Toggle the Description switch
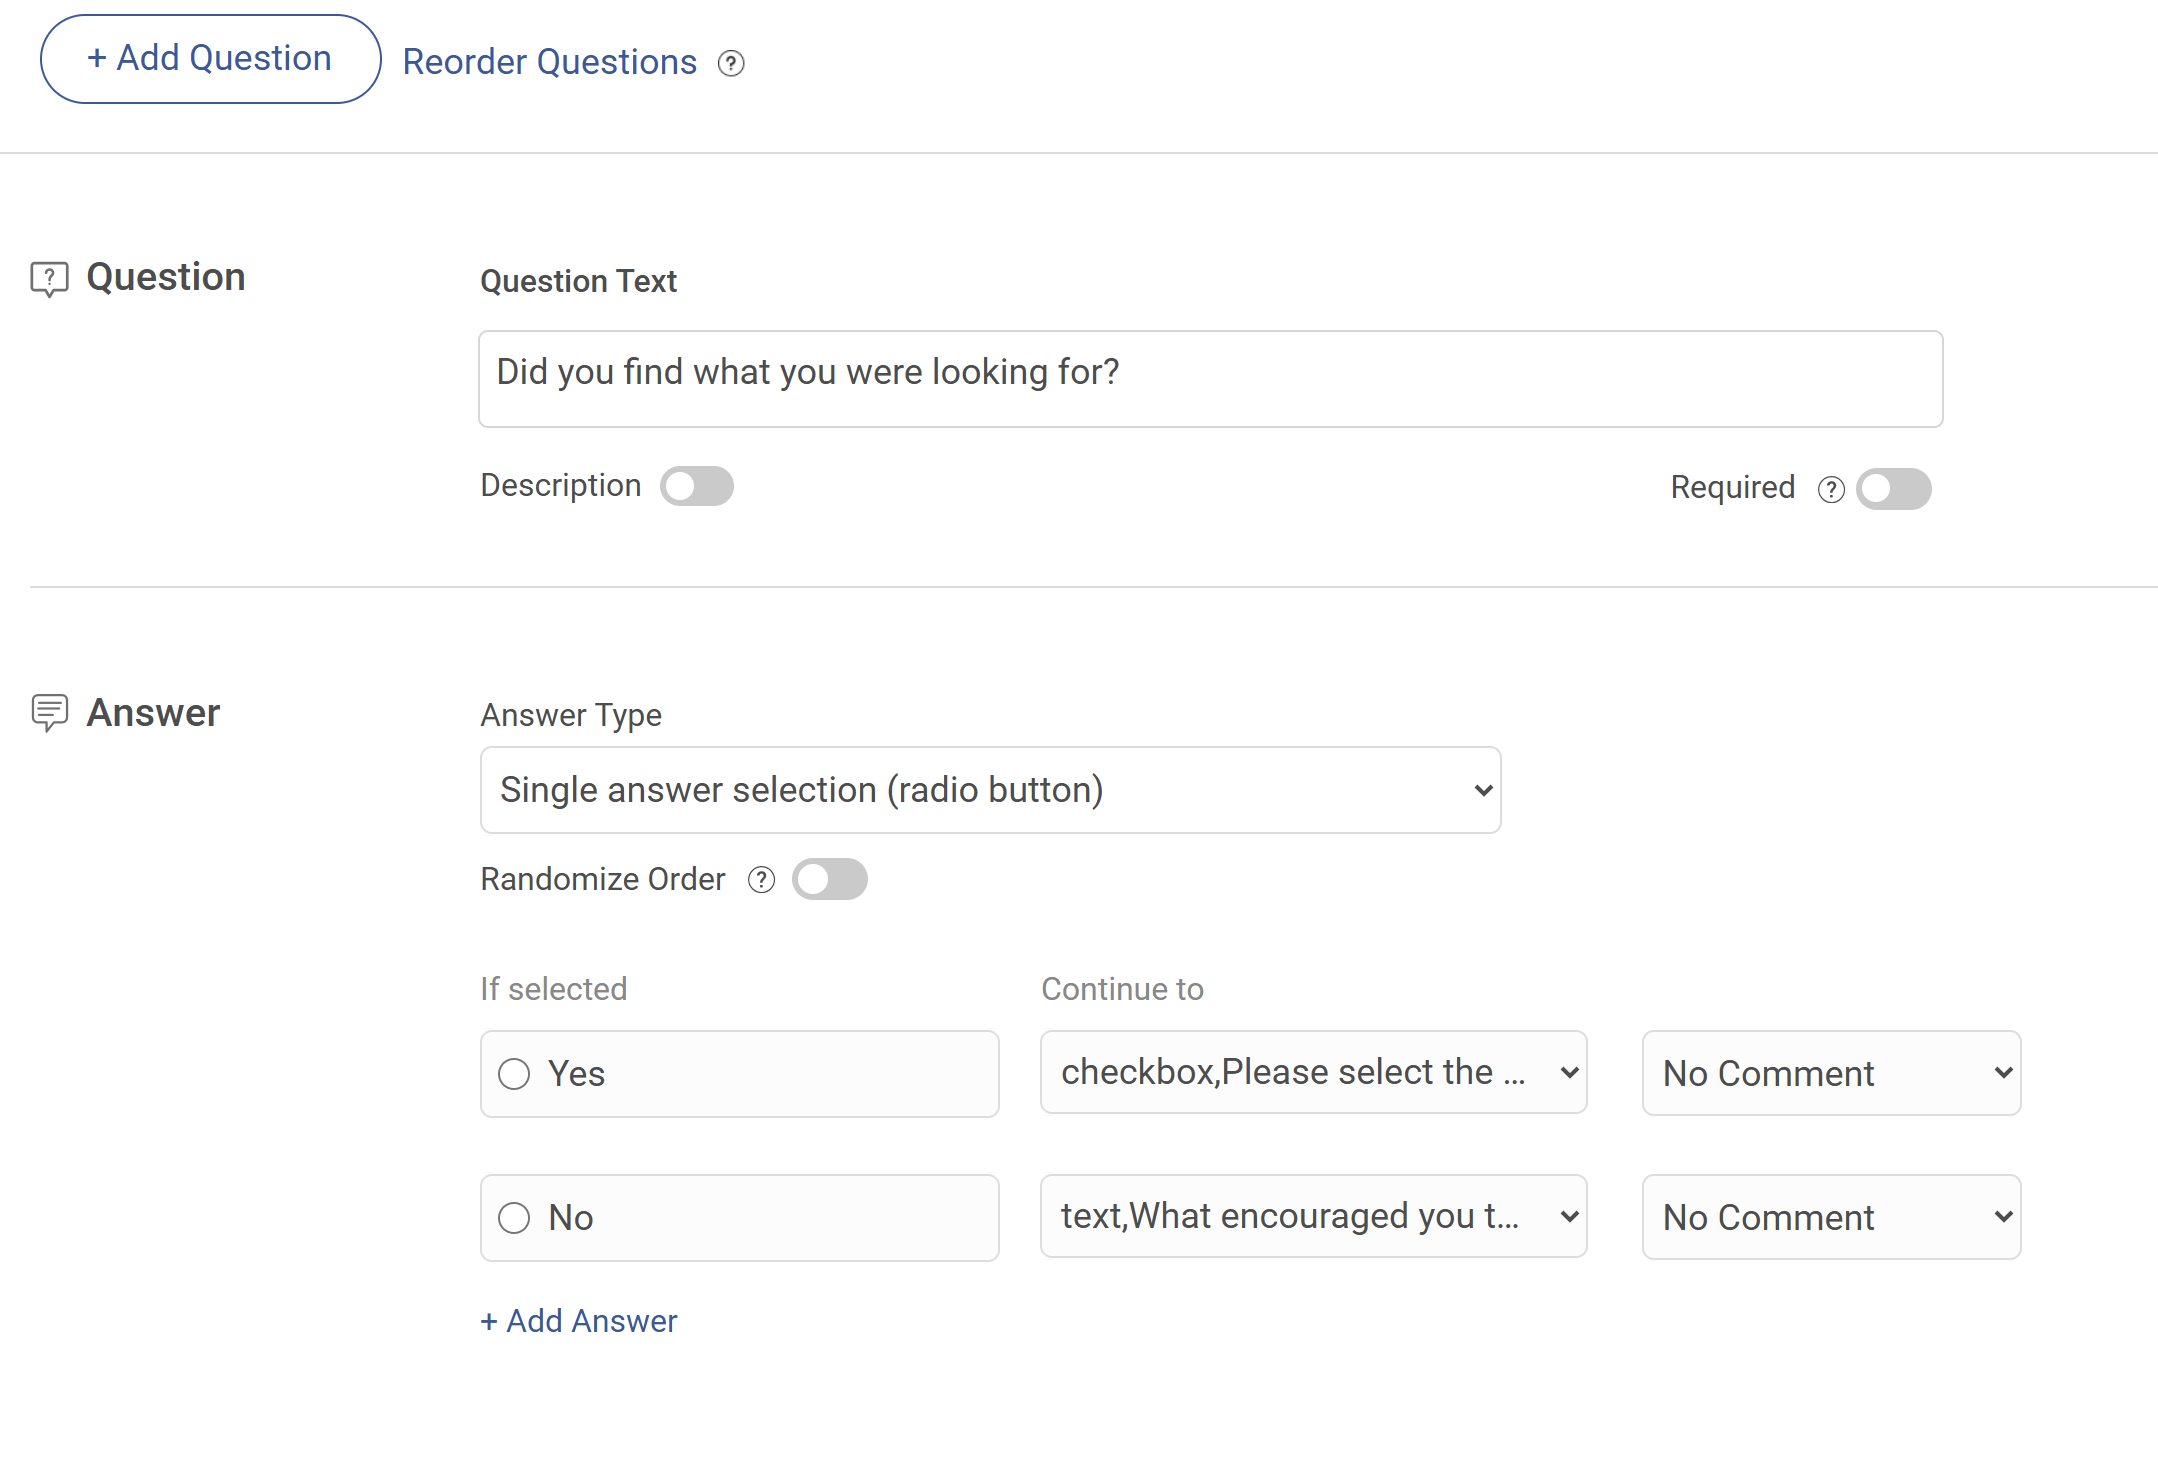Screen dimensions: 2158x1465 (x=697, y=486)
